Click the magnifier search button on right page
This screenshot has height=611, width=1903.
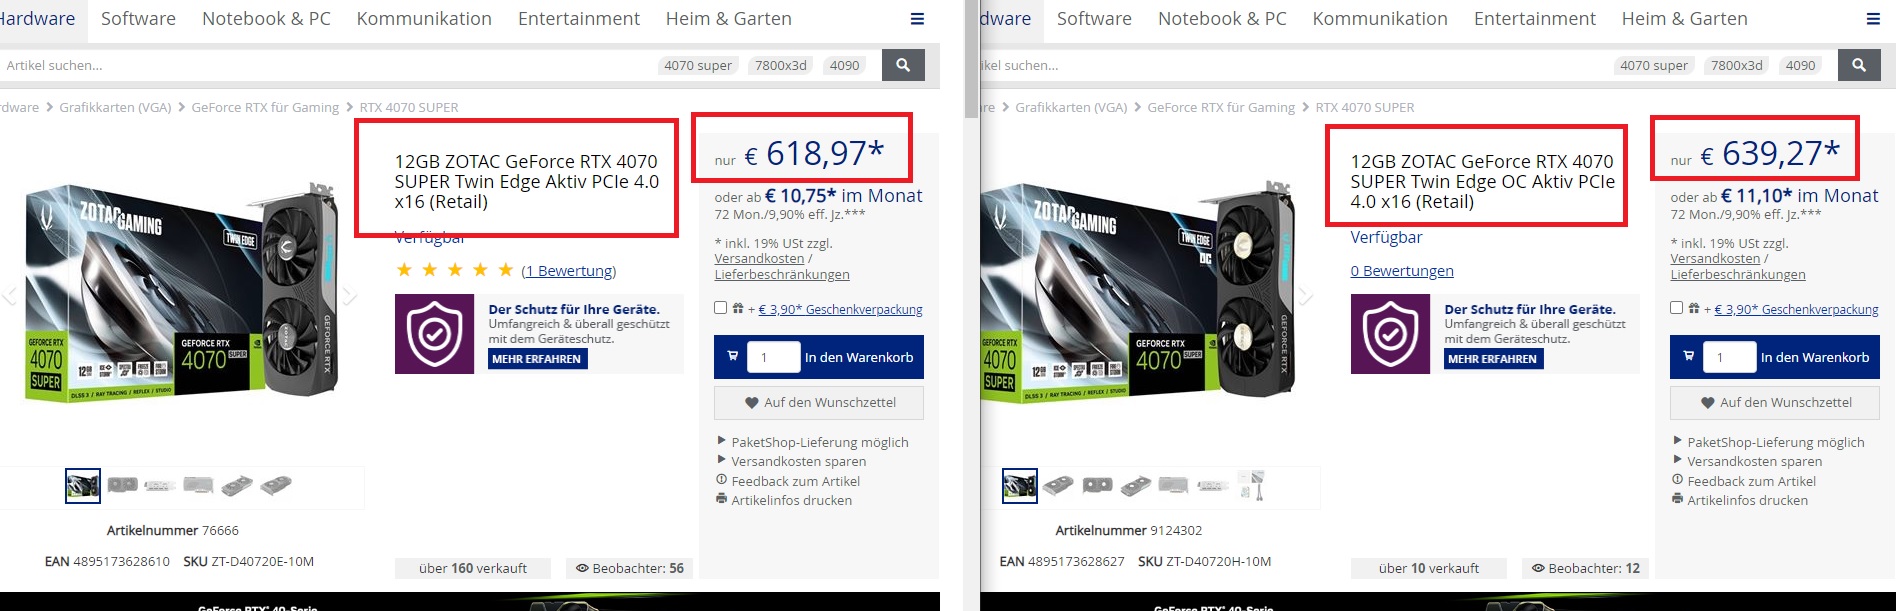pos(1859,65)
